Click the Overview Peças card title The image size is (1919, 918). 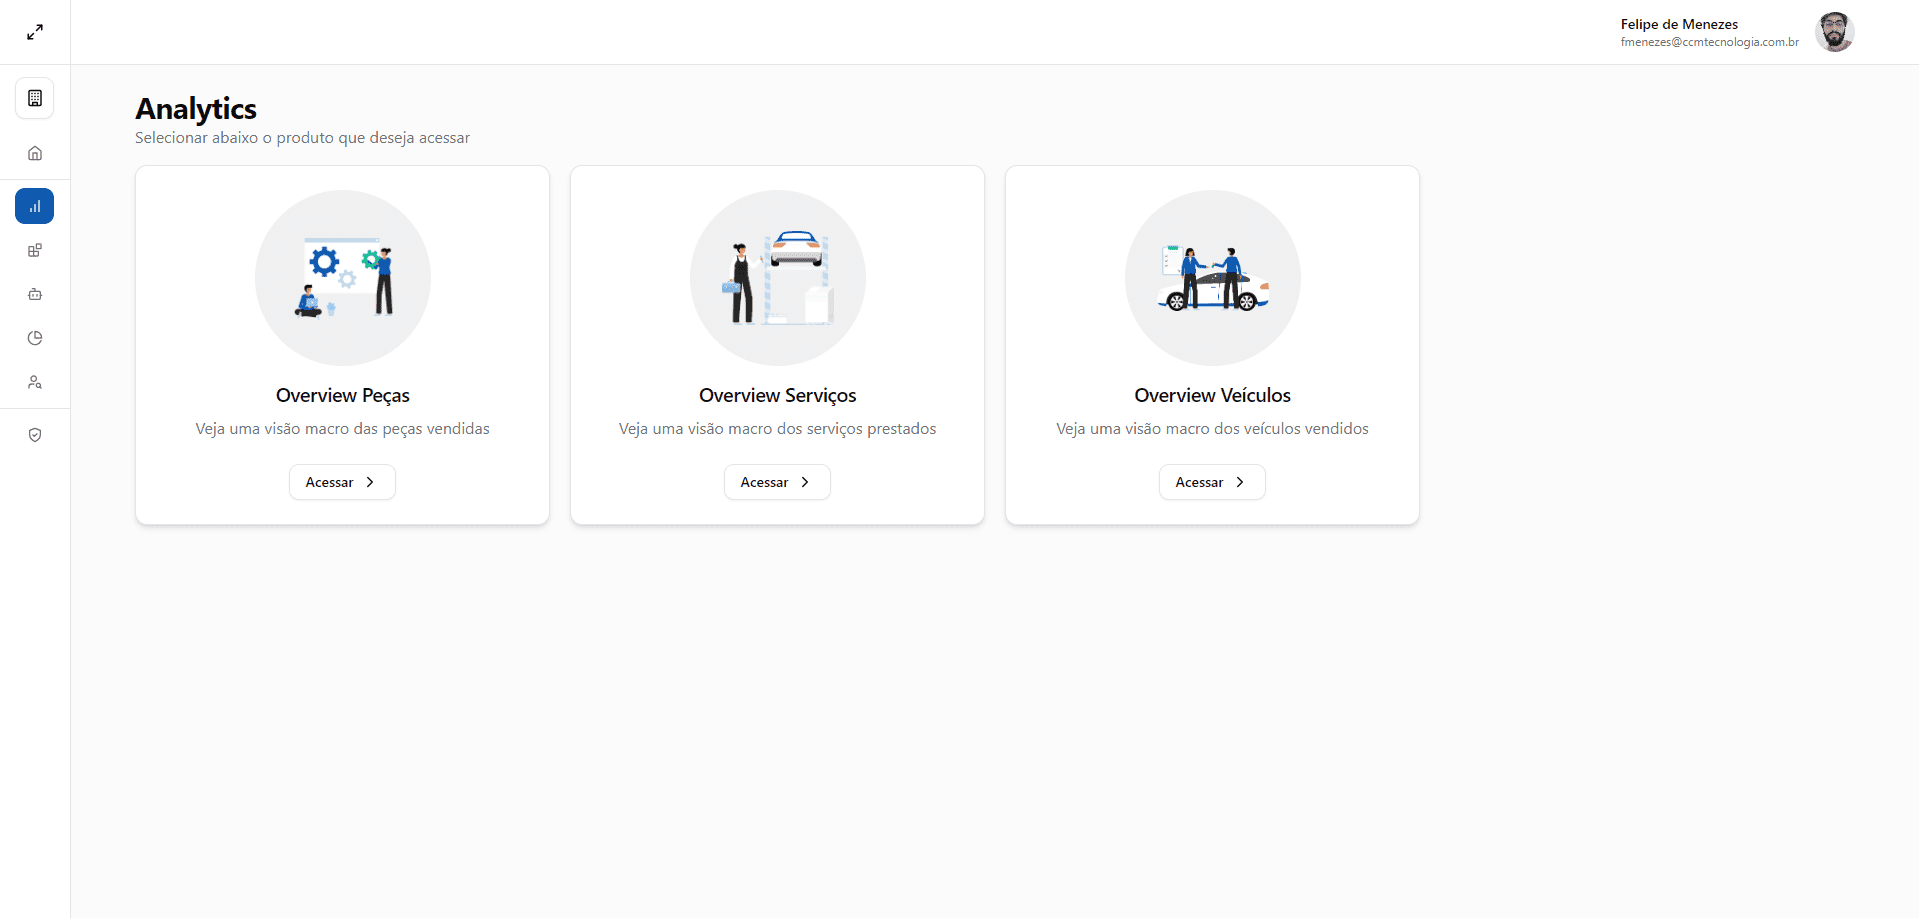(x=343, y=395)
